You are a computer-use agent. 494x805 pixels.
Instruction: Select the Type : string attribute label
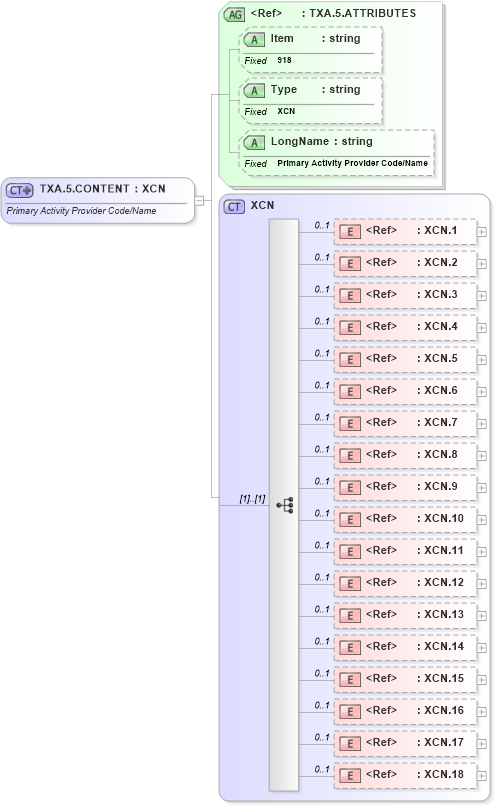315,89
